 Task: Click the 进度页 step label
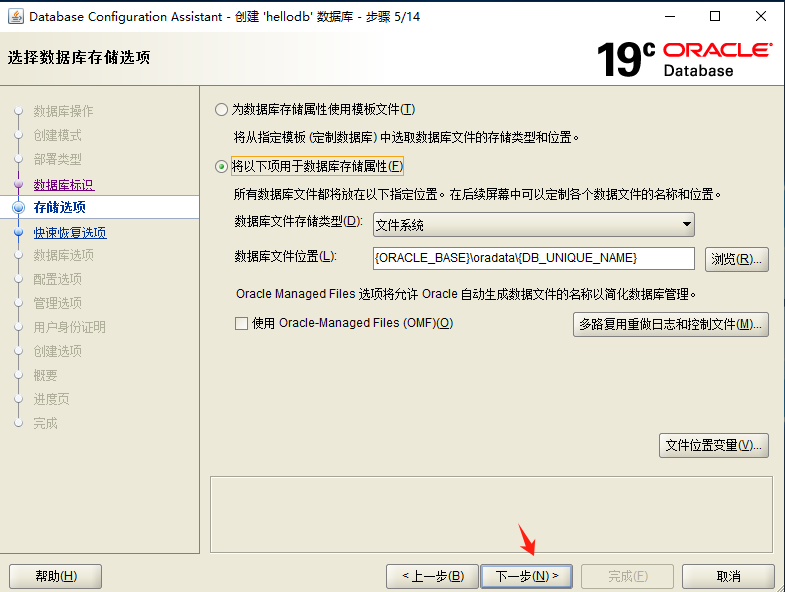point(52,399)
